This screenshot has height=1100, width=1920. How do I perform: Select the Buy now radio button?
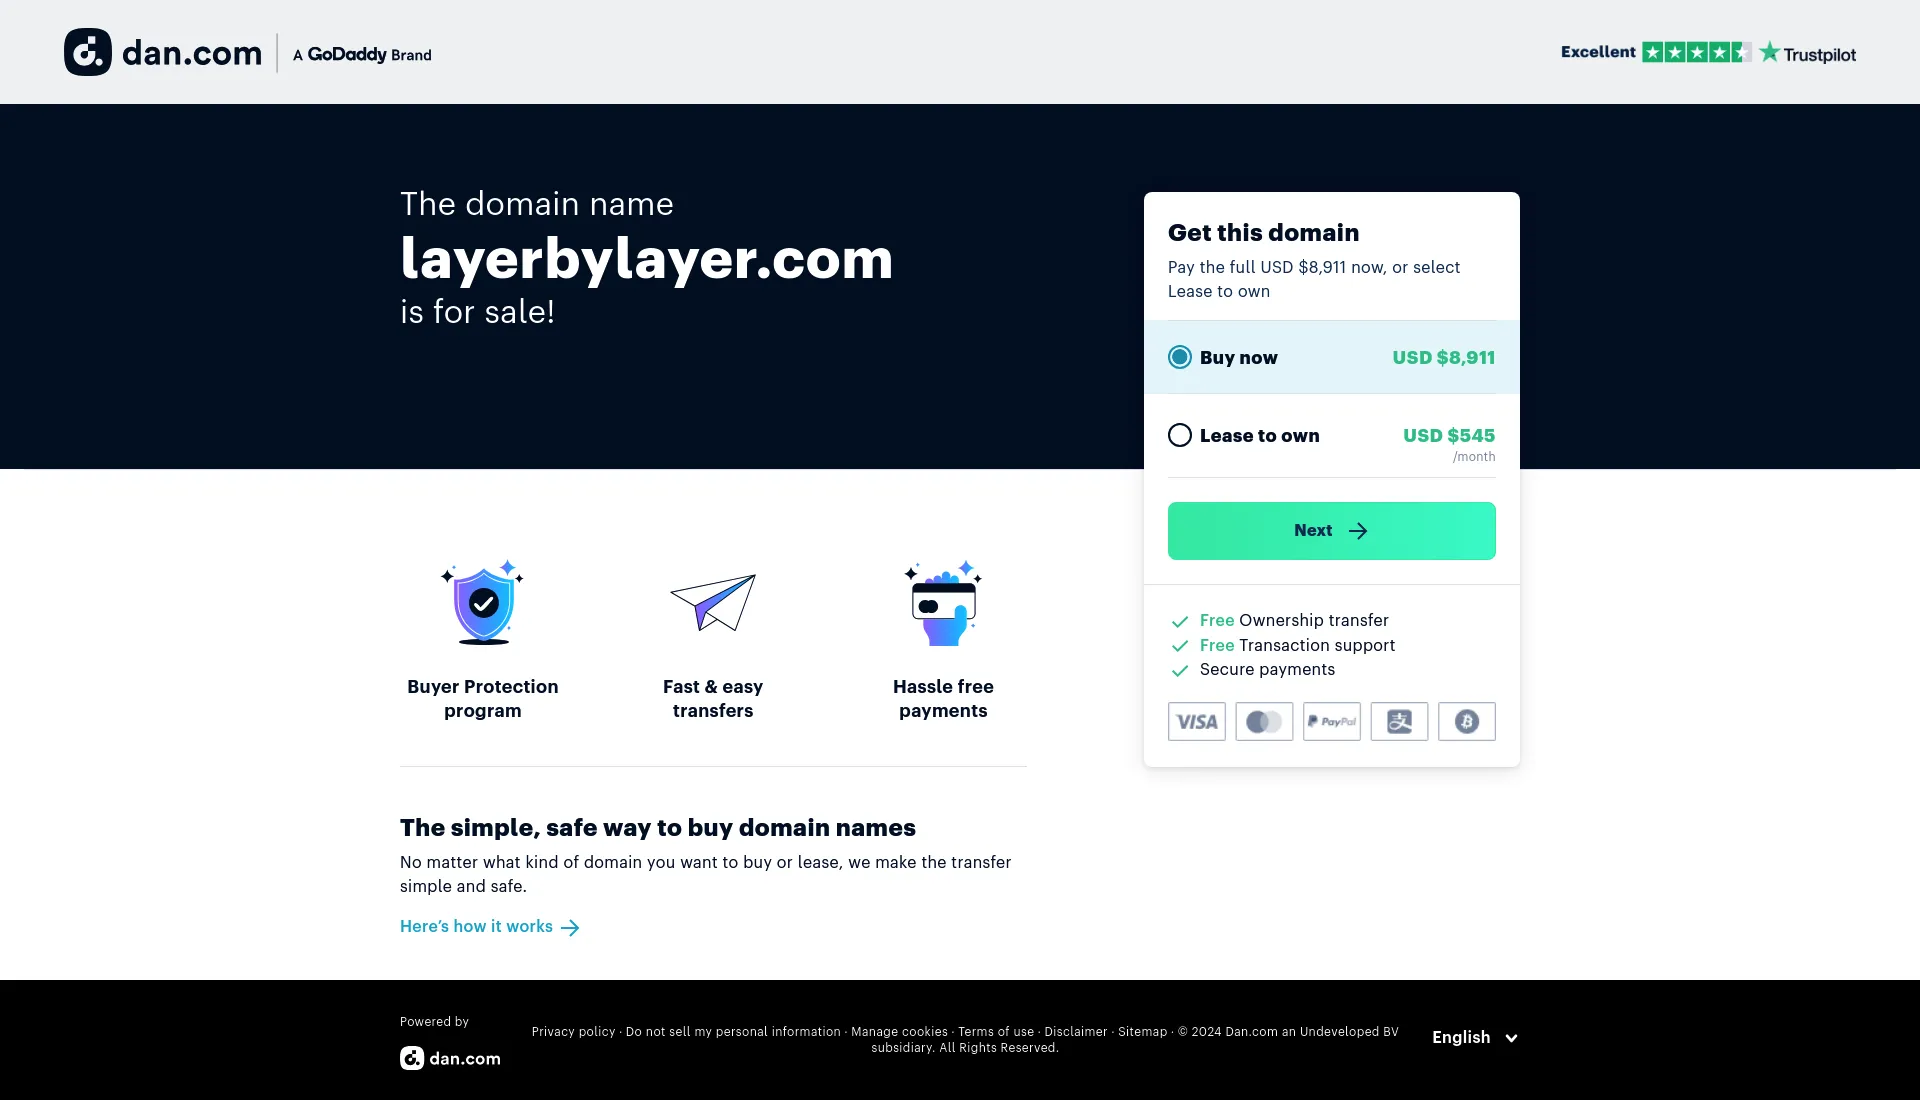pos(1178,356)
